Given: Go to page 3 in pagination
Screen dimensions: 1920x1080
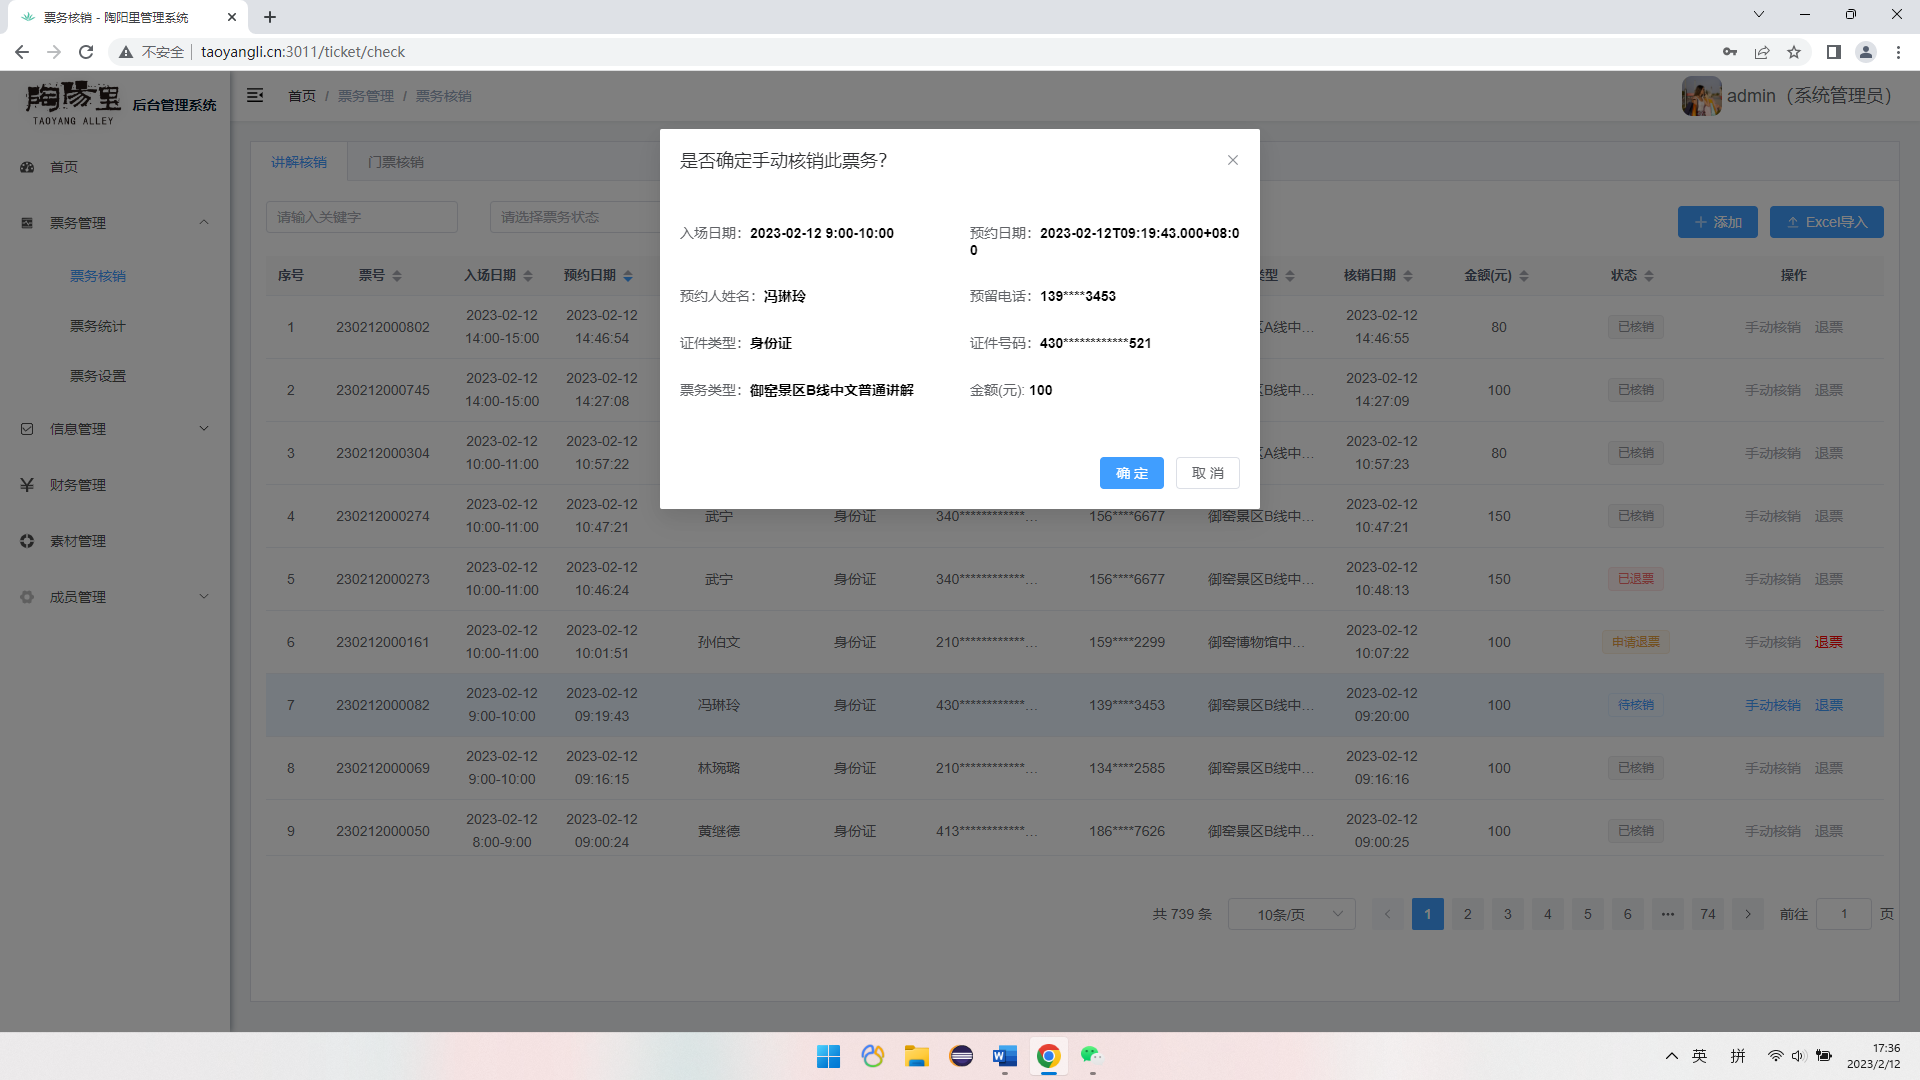Looking at the screenshot, I should [x=1507, y=914].
